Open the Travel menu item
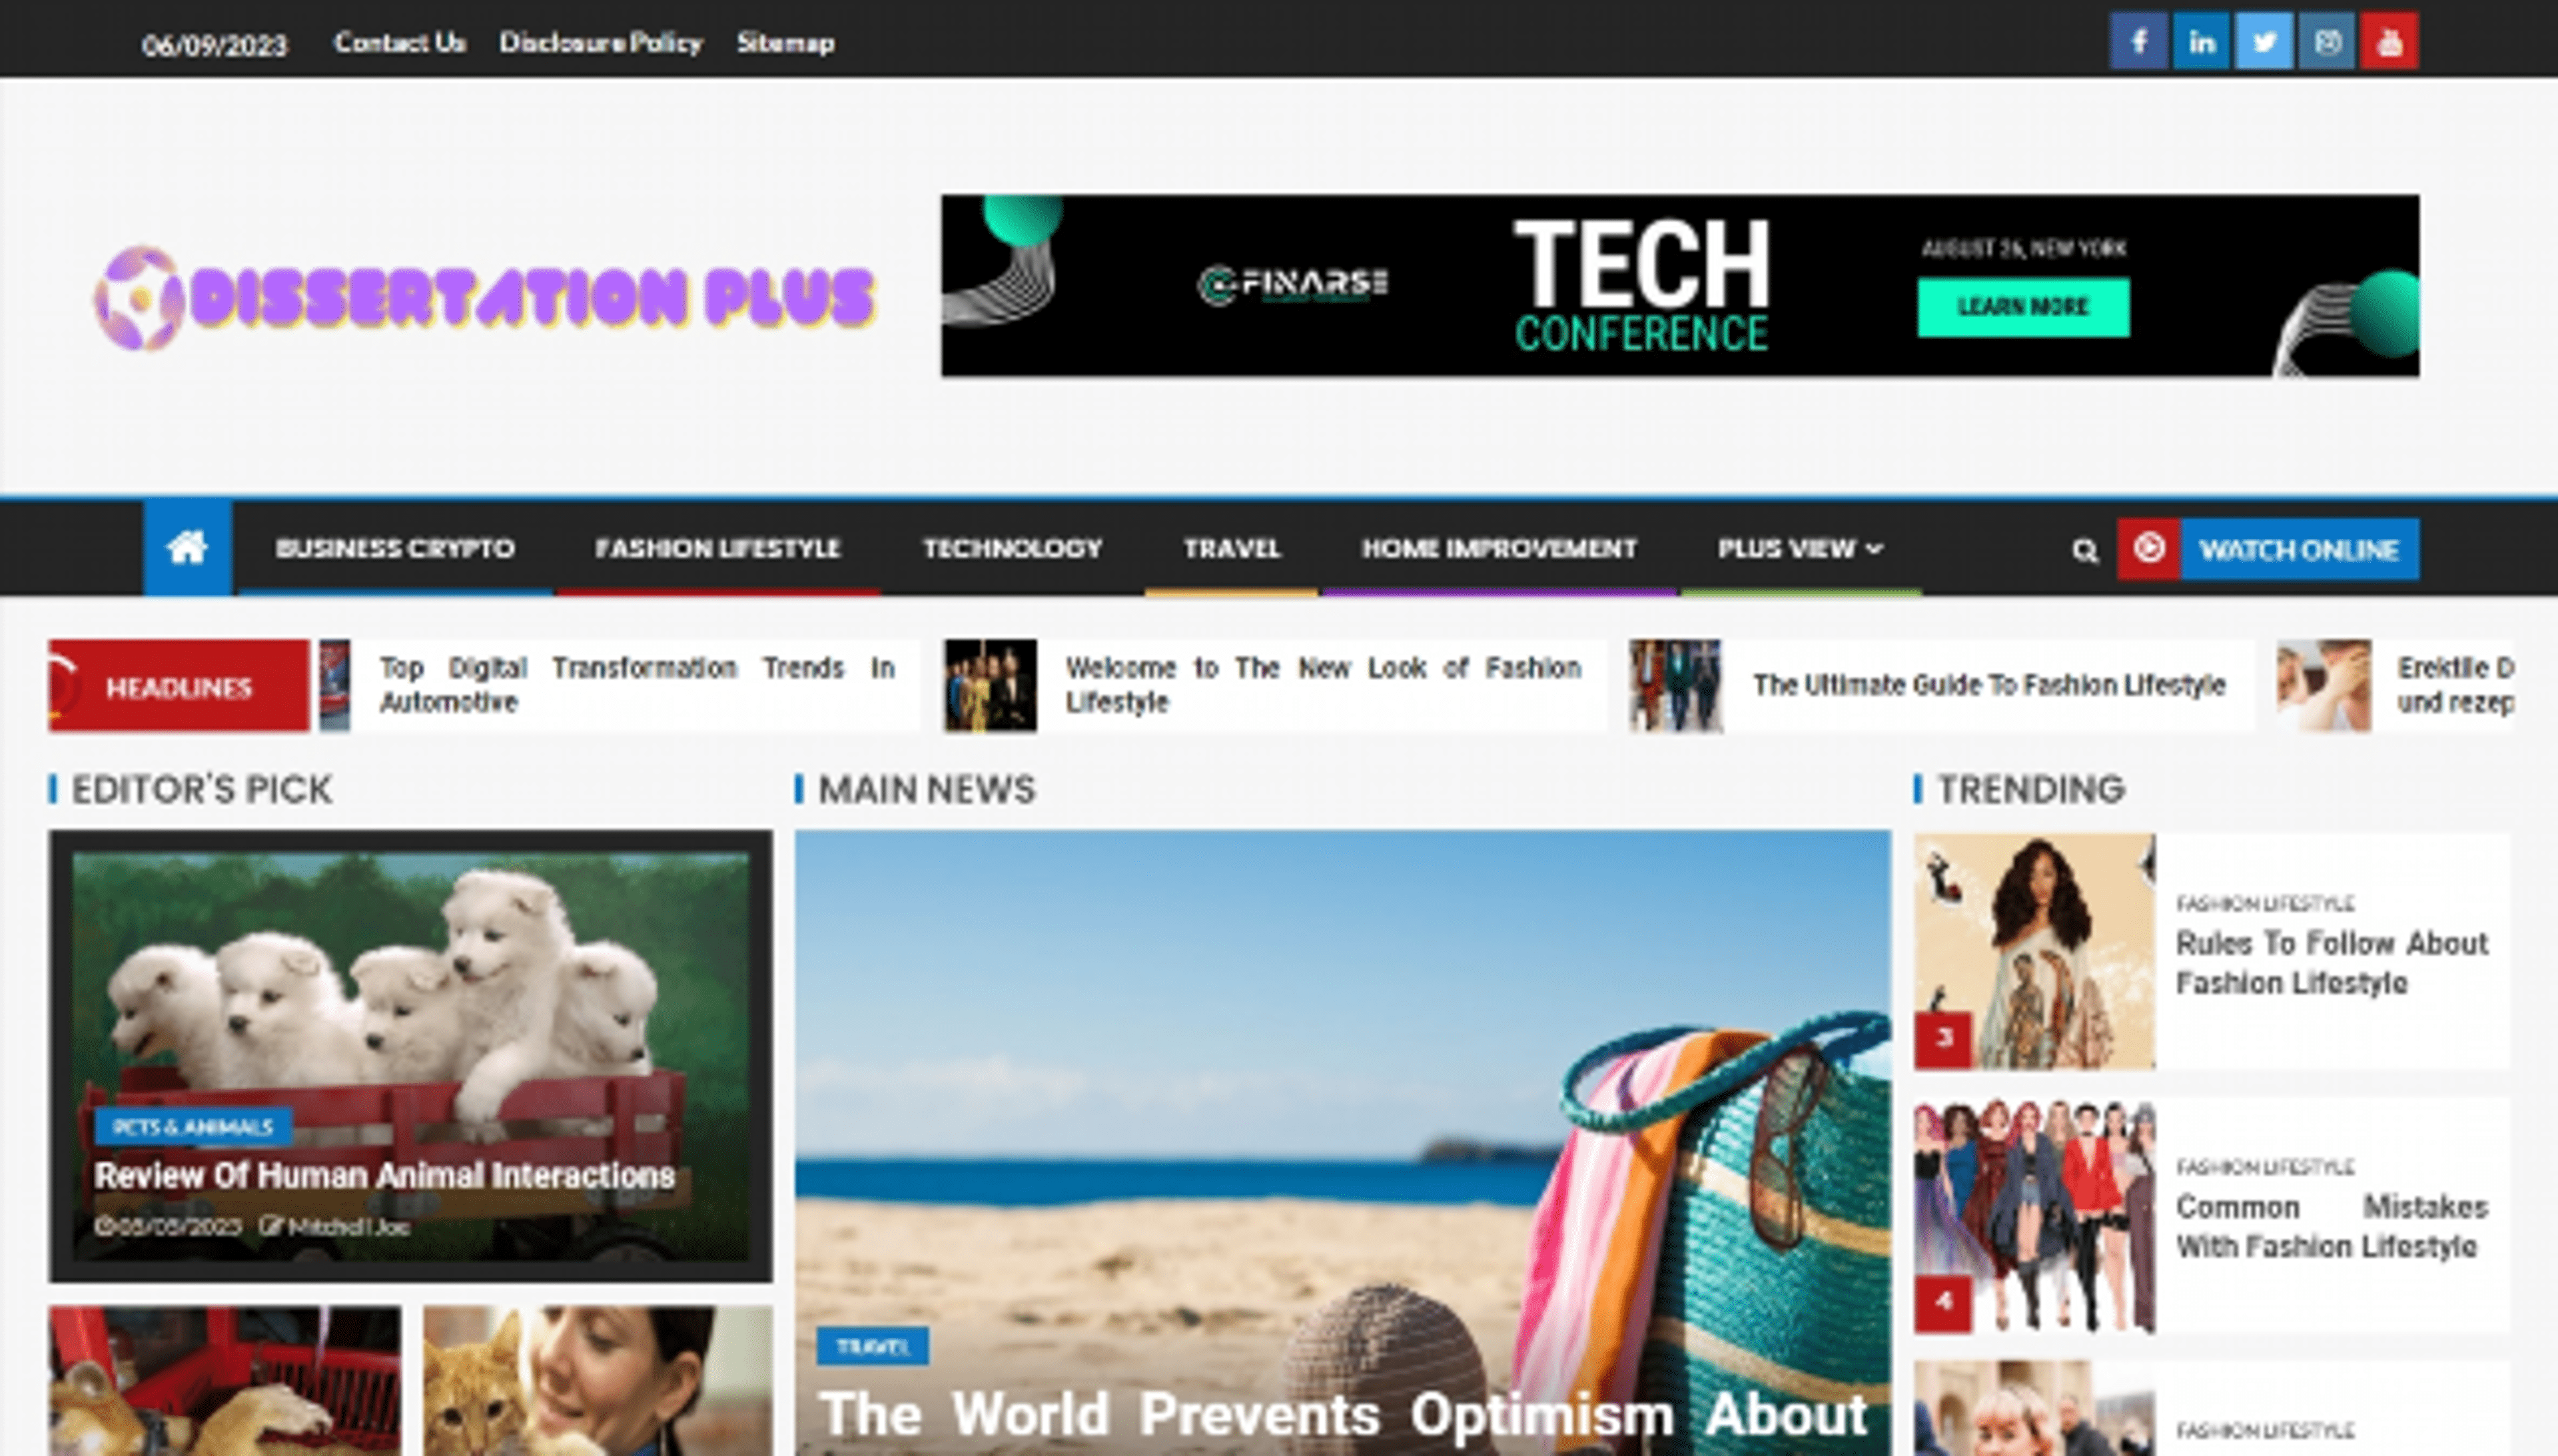This screenshot has height=1456, width=2558. point(1231,548)
